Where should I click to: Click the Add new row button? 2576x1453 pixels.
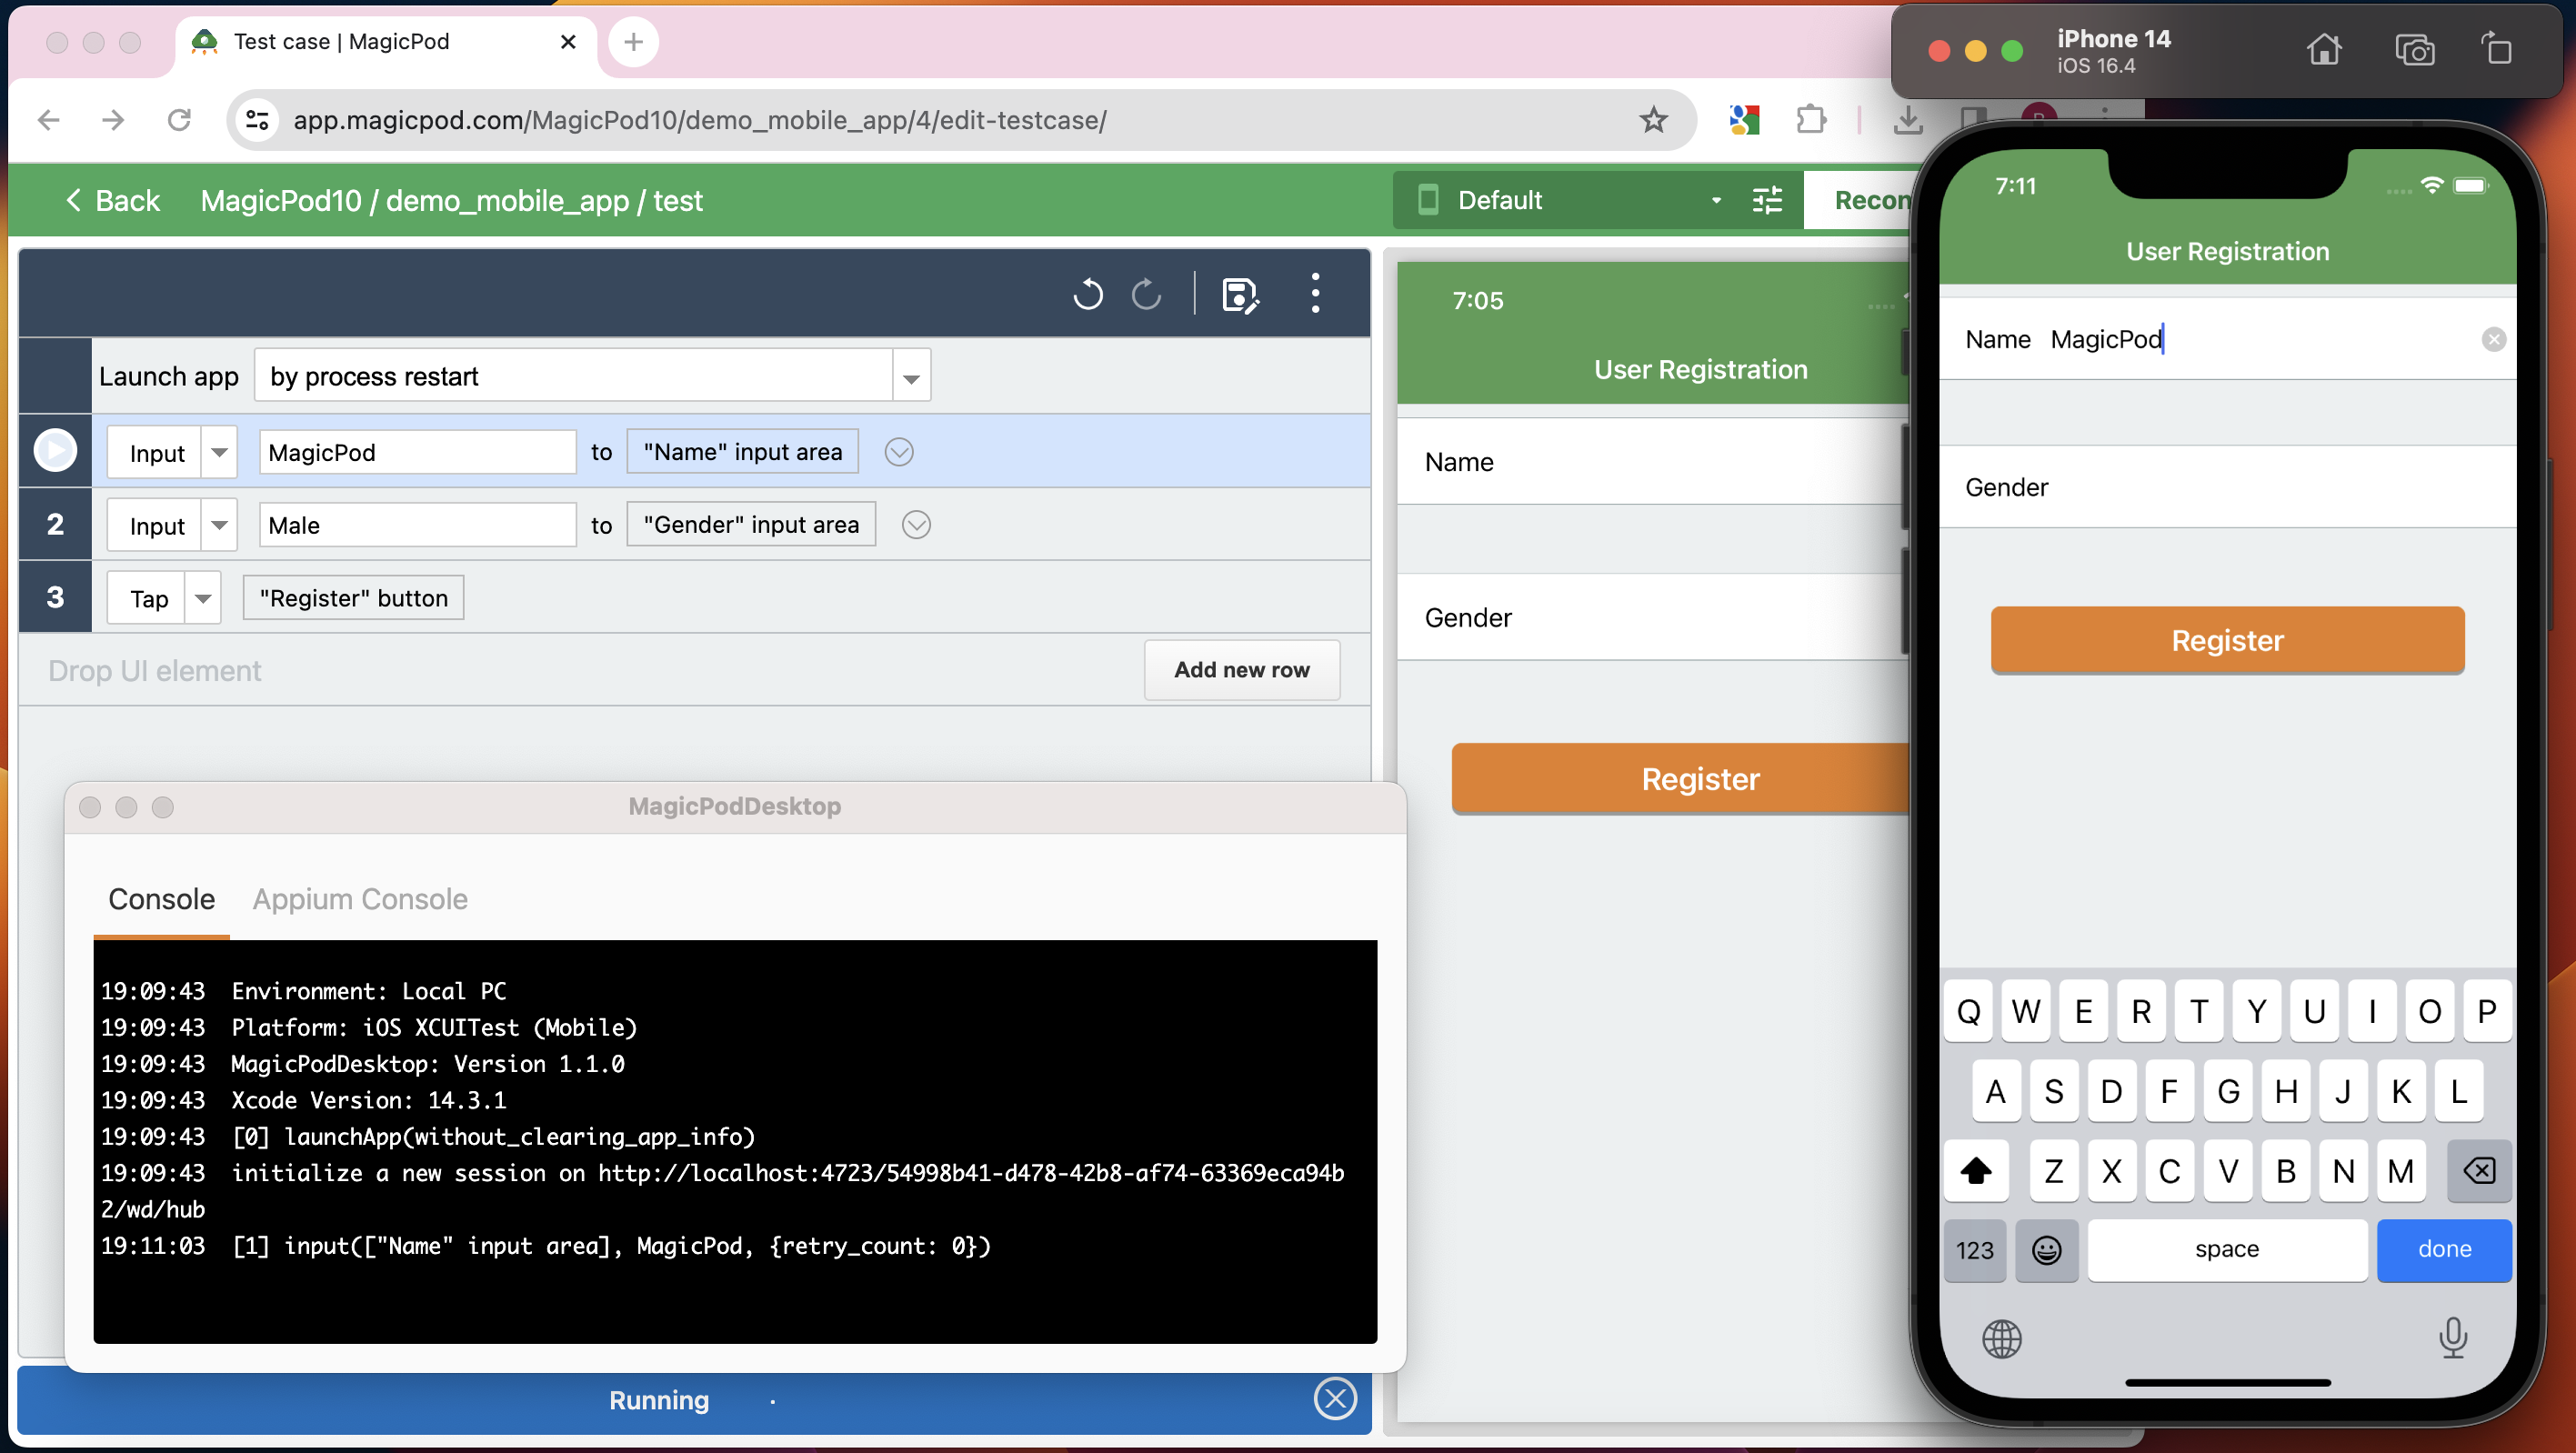tap(1242, 670)
